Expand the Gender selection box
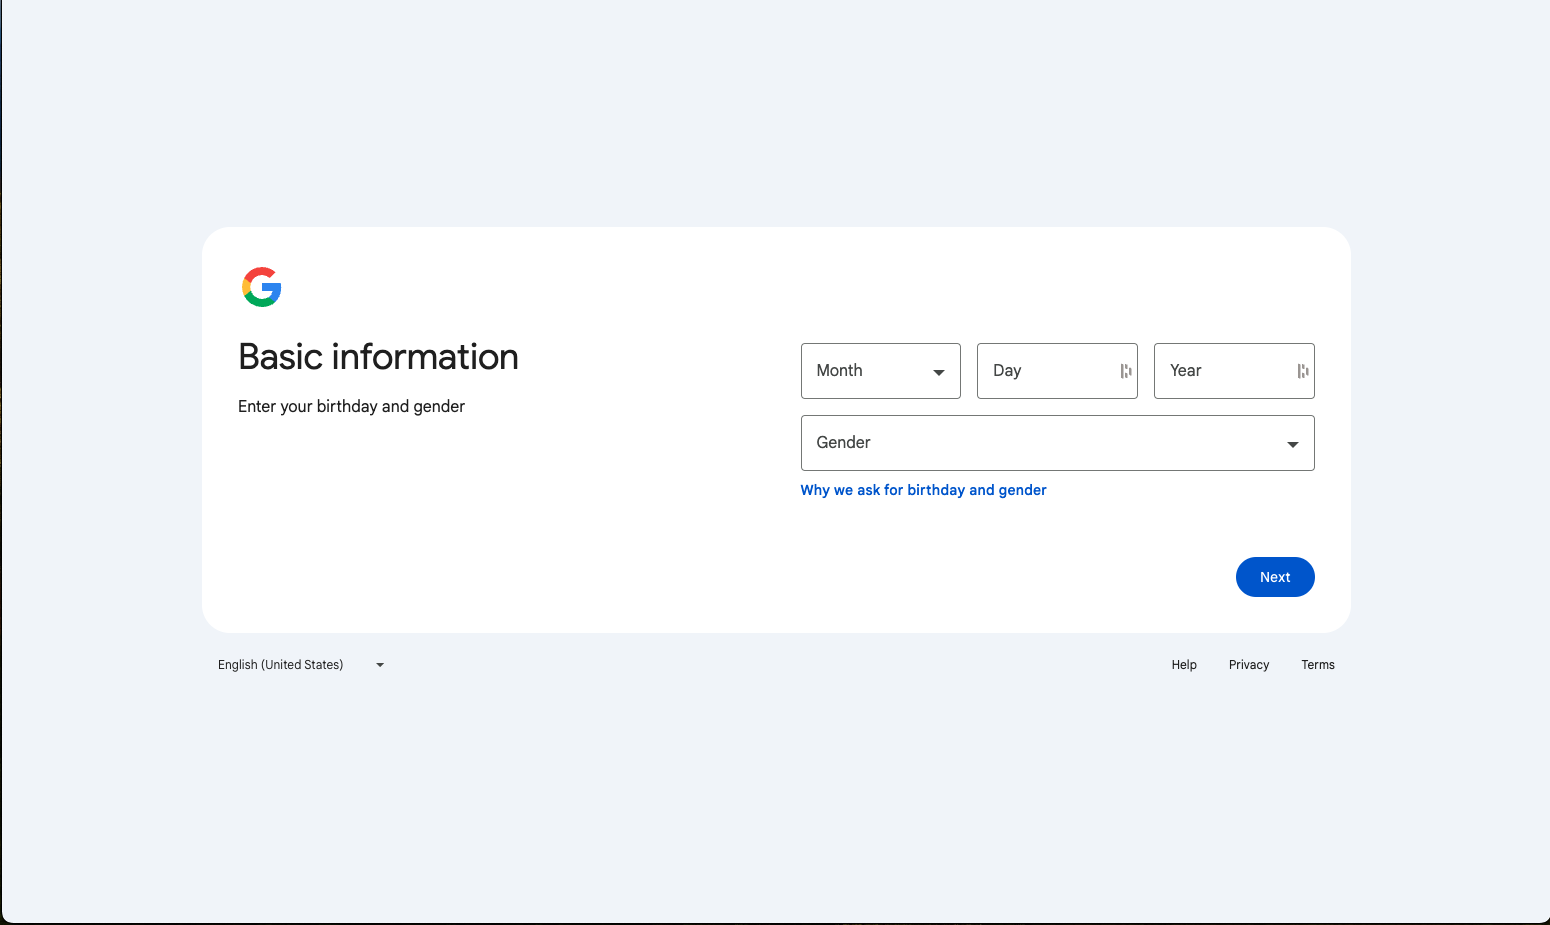 pyautogui.click(x=1056, y=443)
